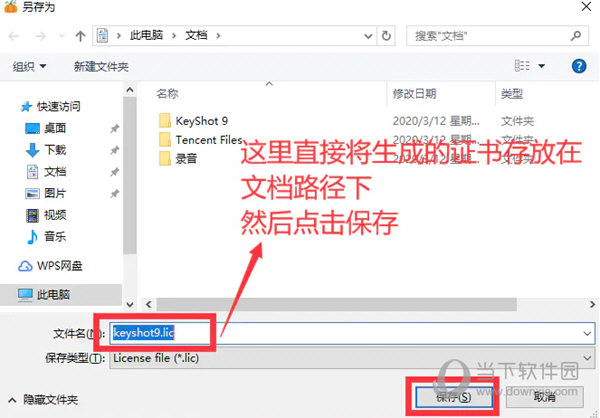Screen dimensions: 600x418
Task: Select 下载 in the sidebar
Action: coord(46,150)
